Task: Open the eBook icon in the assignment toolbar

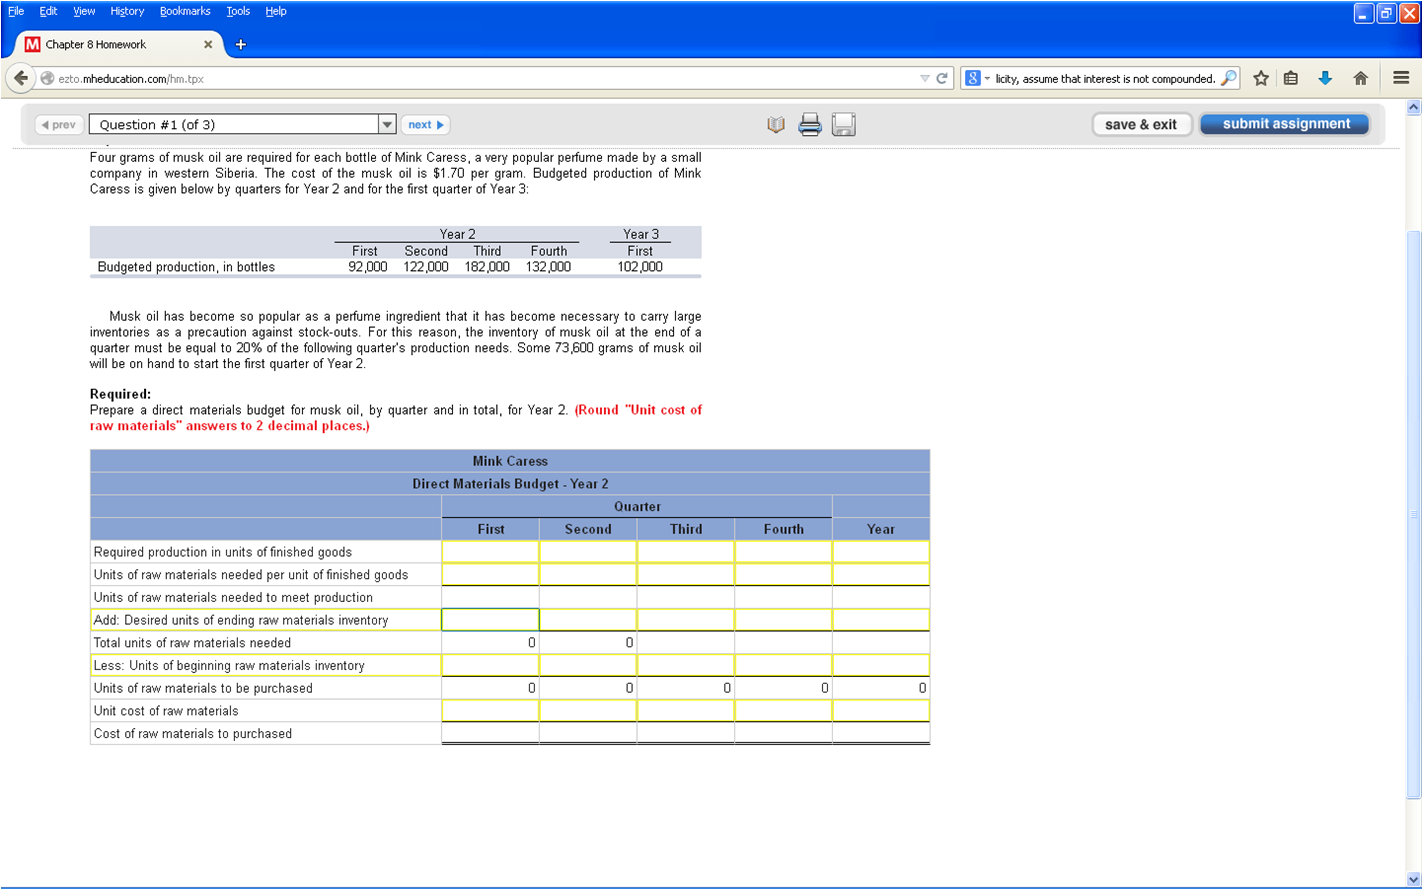Action: 776,124
